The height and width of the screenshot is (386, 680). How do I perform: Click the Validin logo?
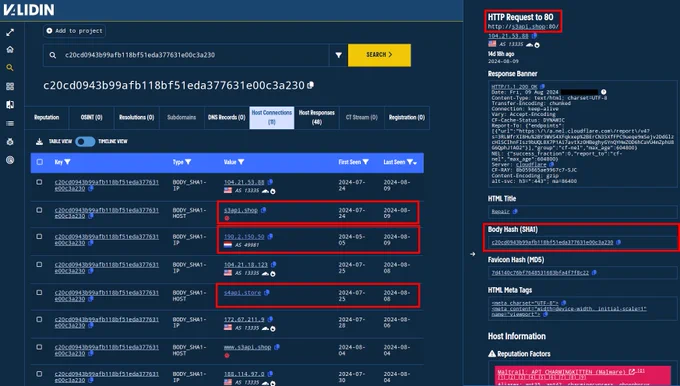coord(29,10)
